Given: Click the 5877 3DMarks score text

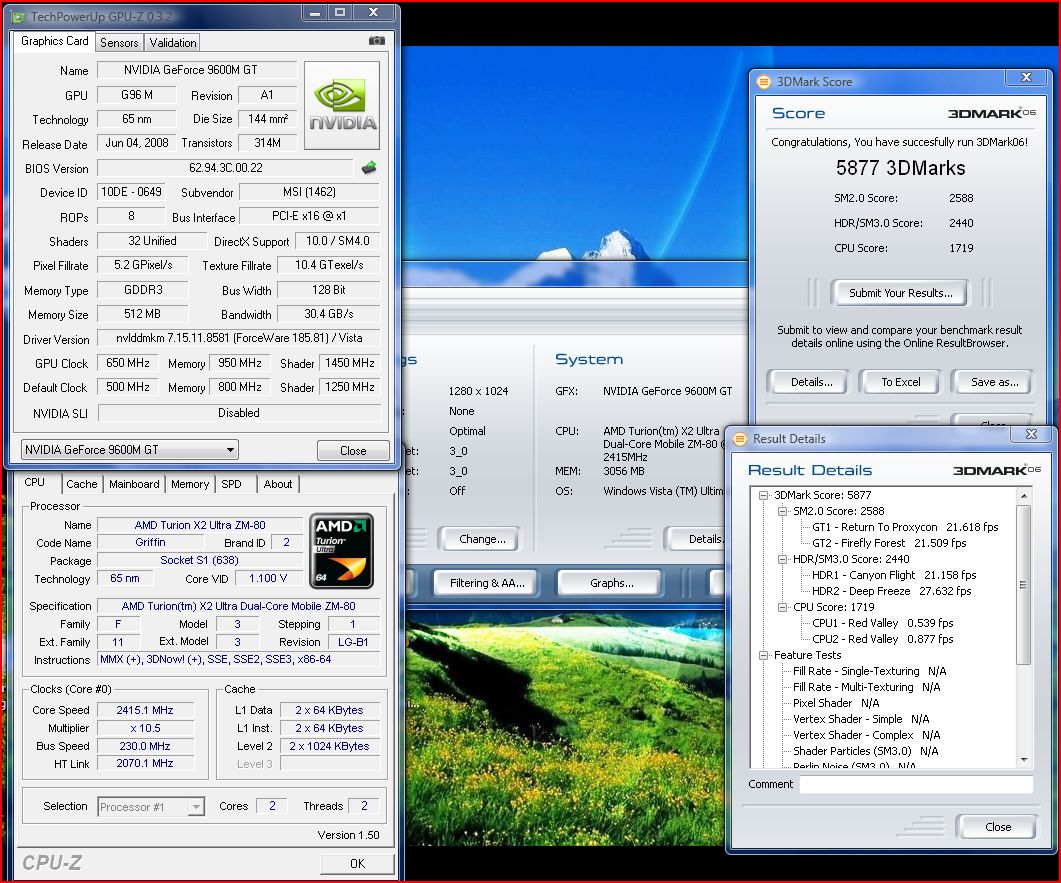Looking at the screenshot, I should (x=900, y=168).
